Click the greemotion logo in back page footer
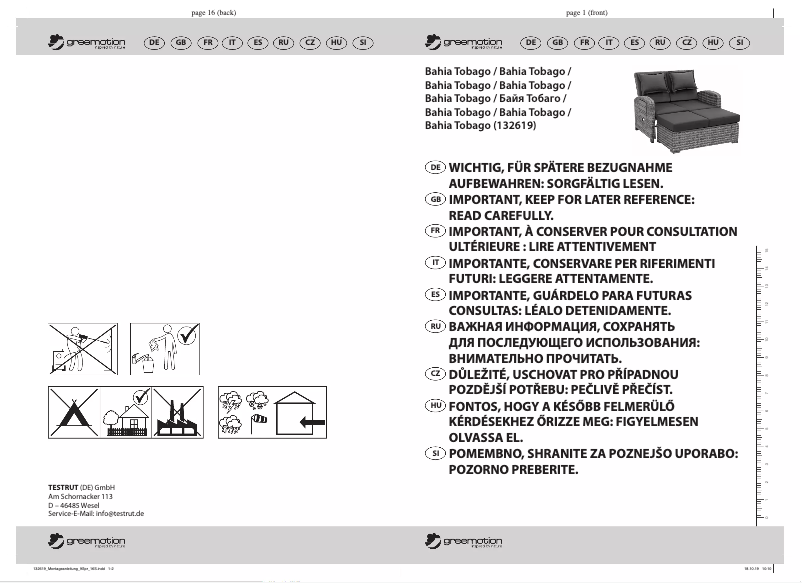802x583 pixels. pos(87,542)
